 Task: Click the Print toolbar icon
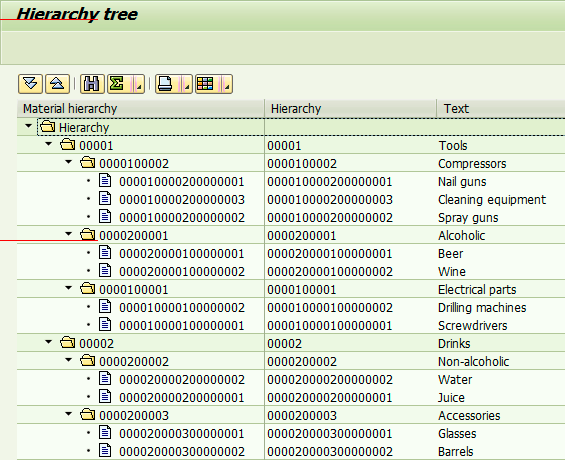point(165,84)
